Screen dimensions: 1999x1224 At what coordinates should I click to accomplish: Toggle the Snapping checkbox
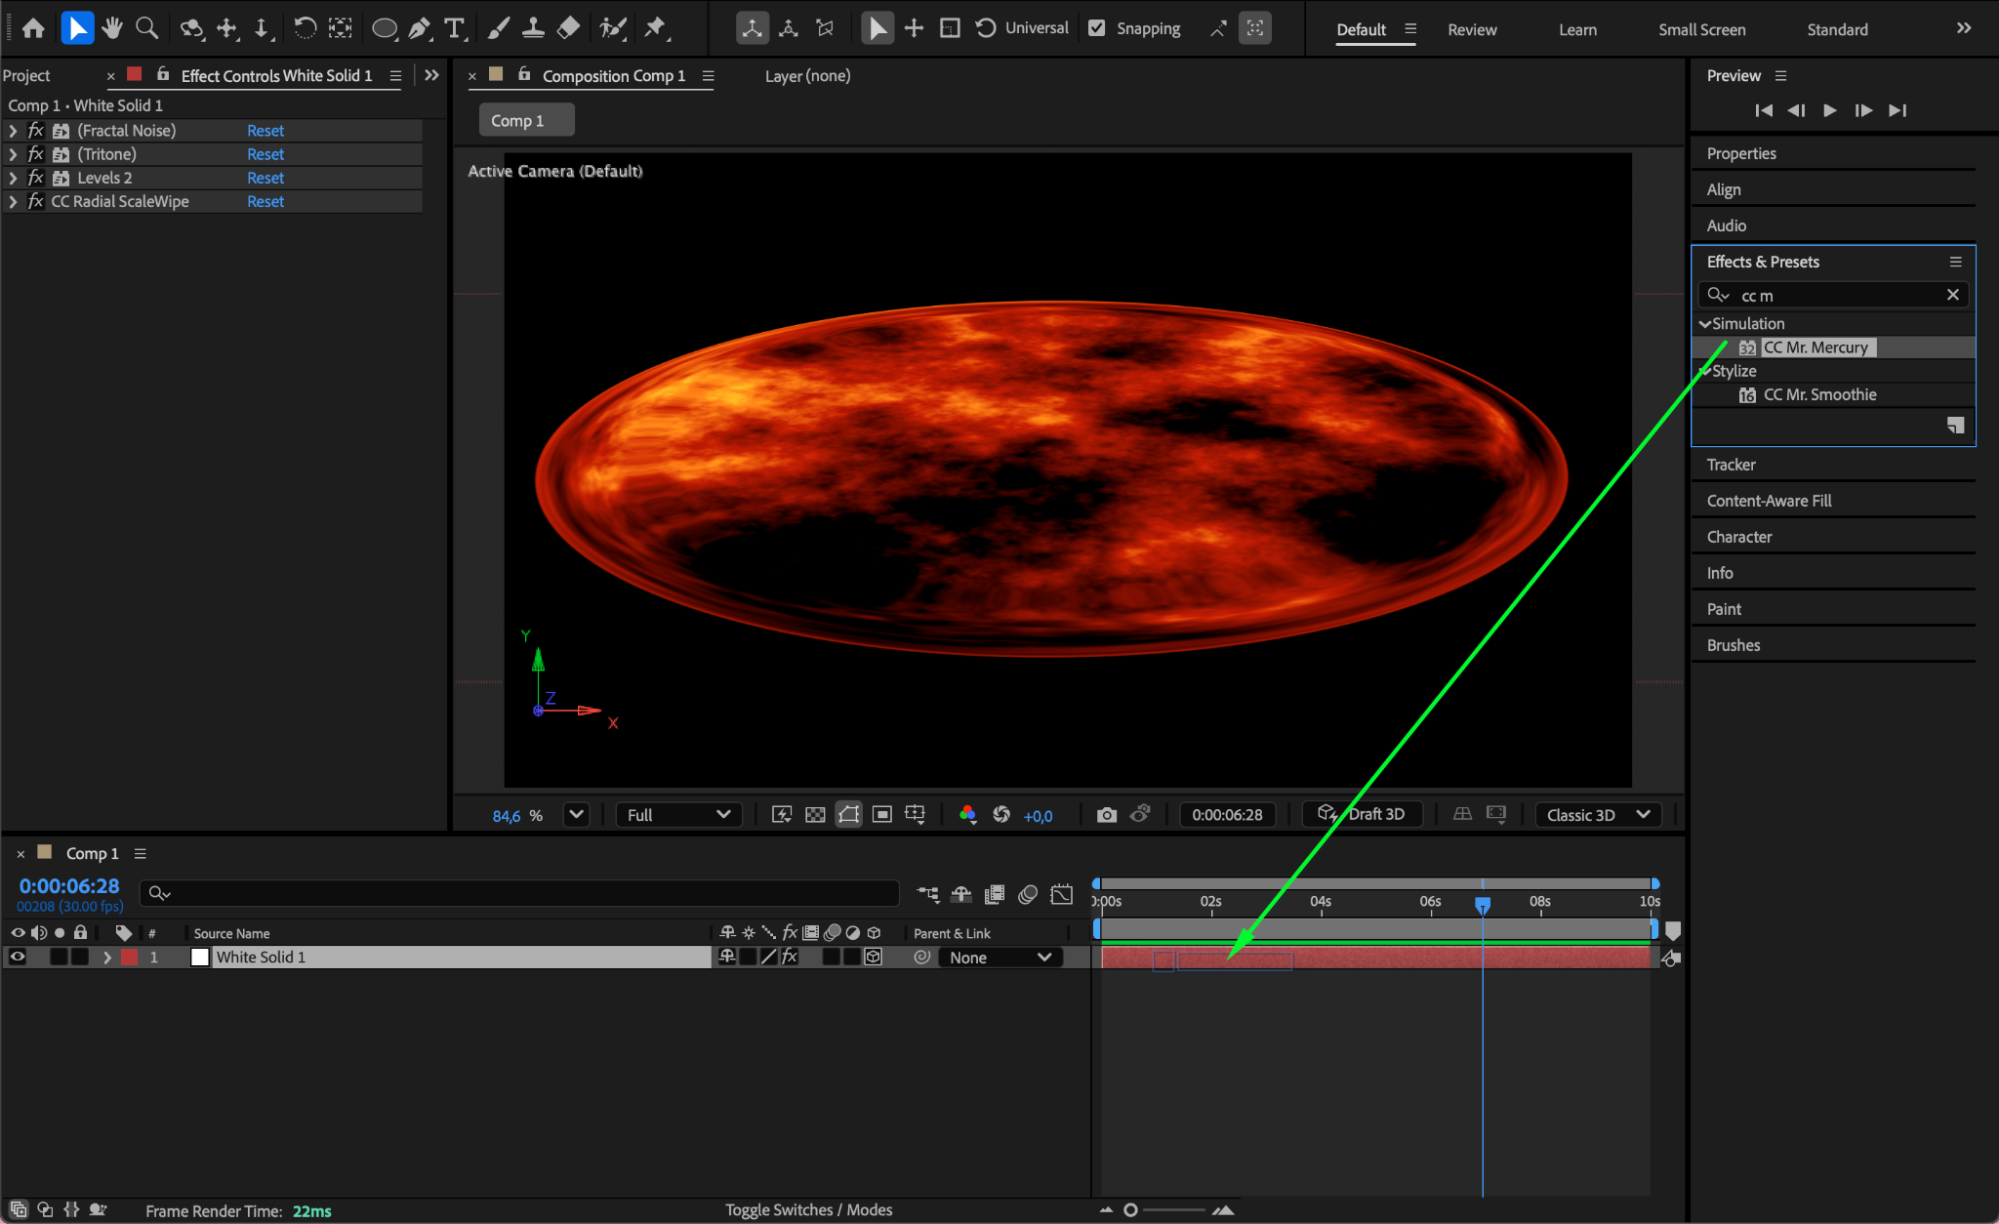(x=1097, y=28)
